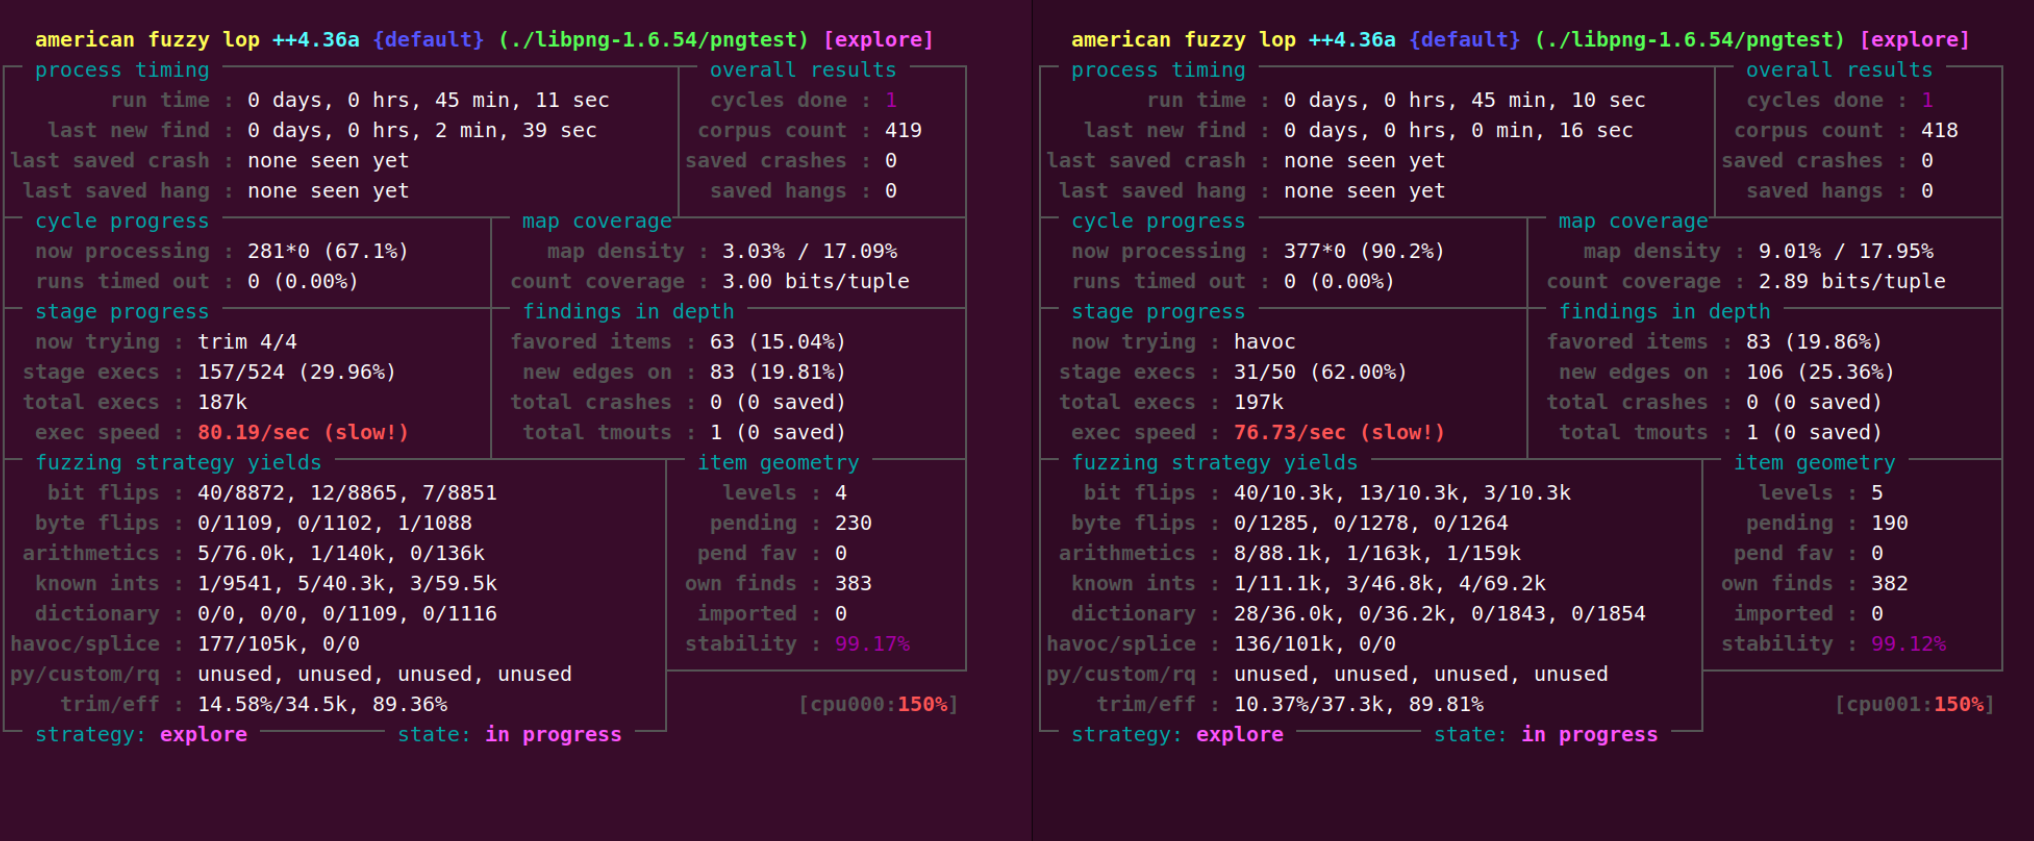
Task: Click now processing 281*0 (67.1%)
Action: [x=328, y=251]
